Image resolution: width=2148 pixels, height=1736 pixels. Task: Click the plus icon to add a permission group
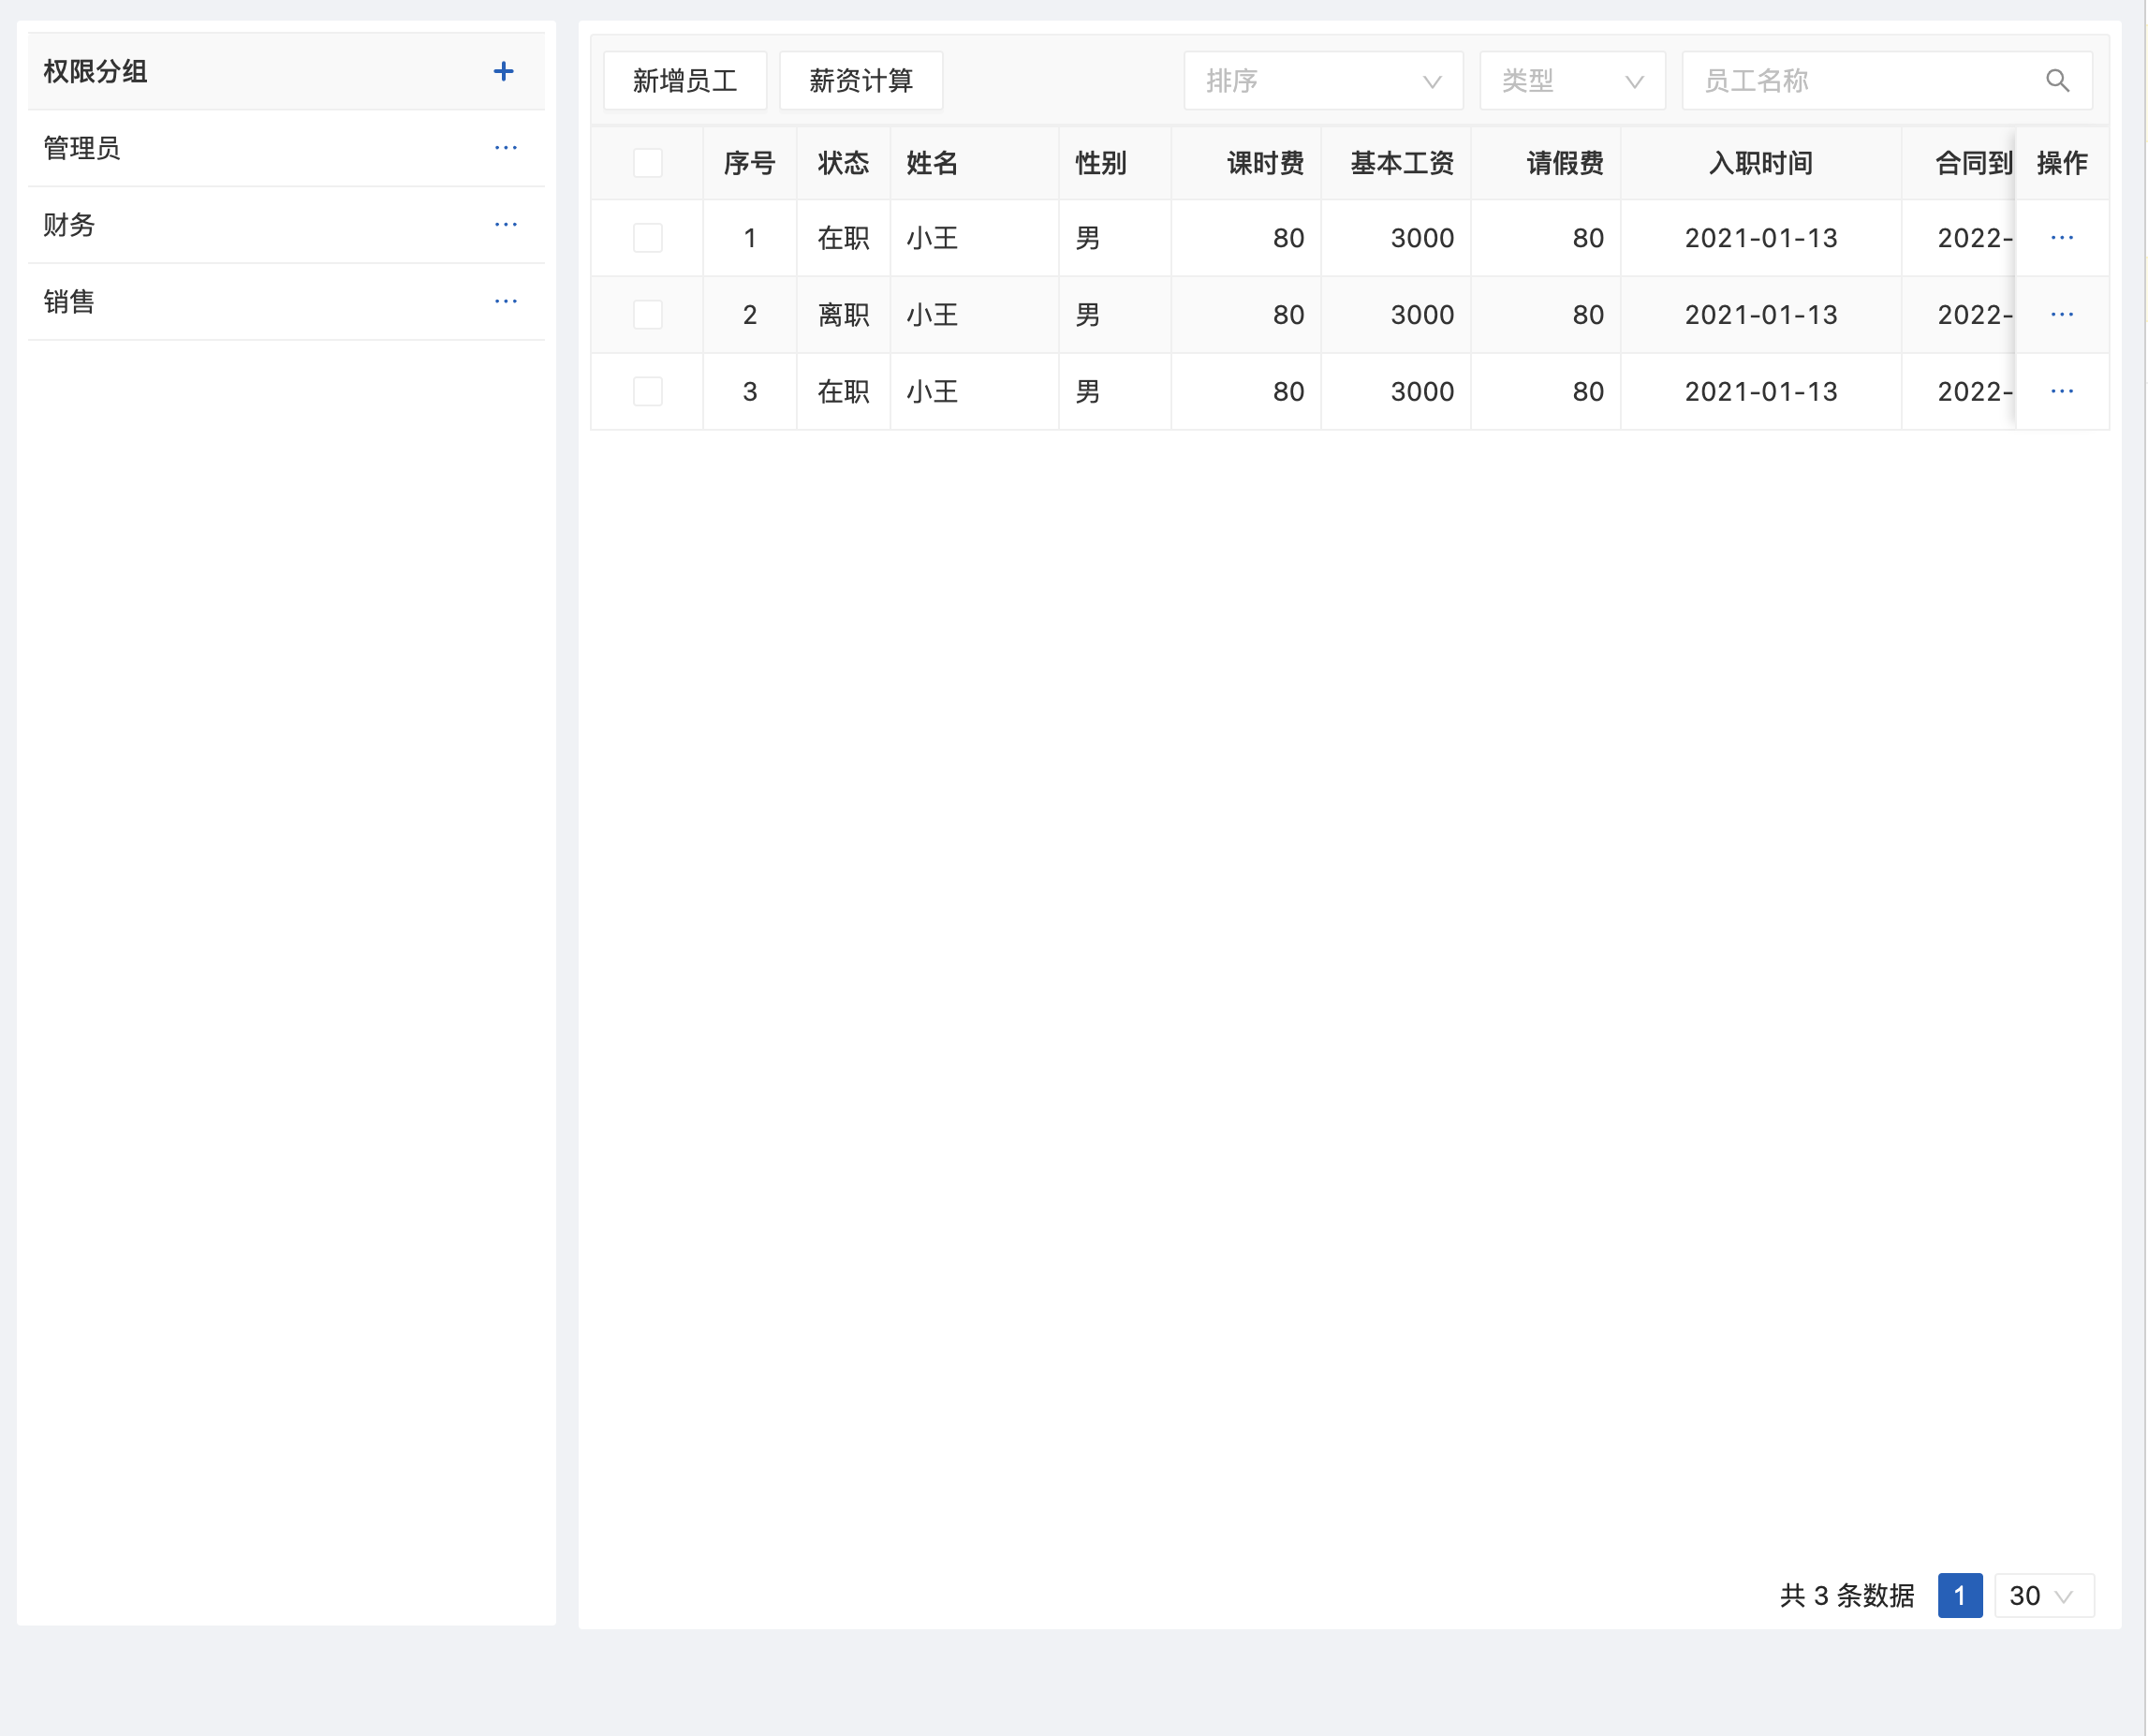504,71
